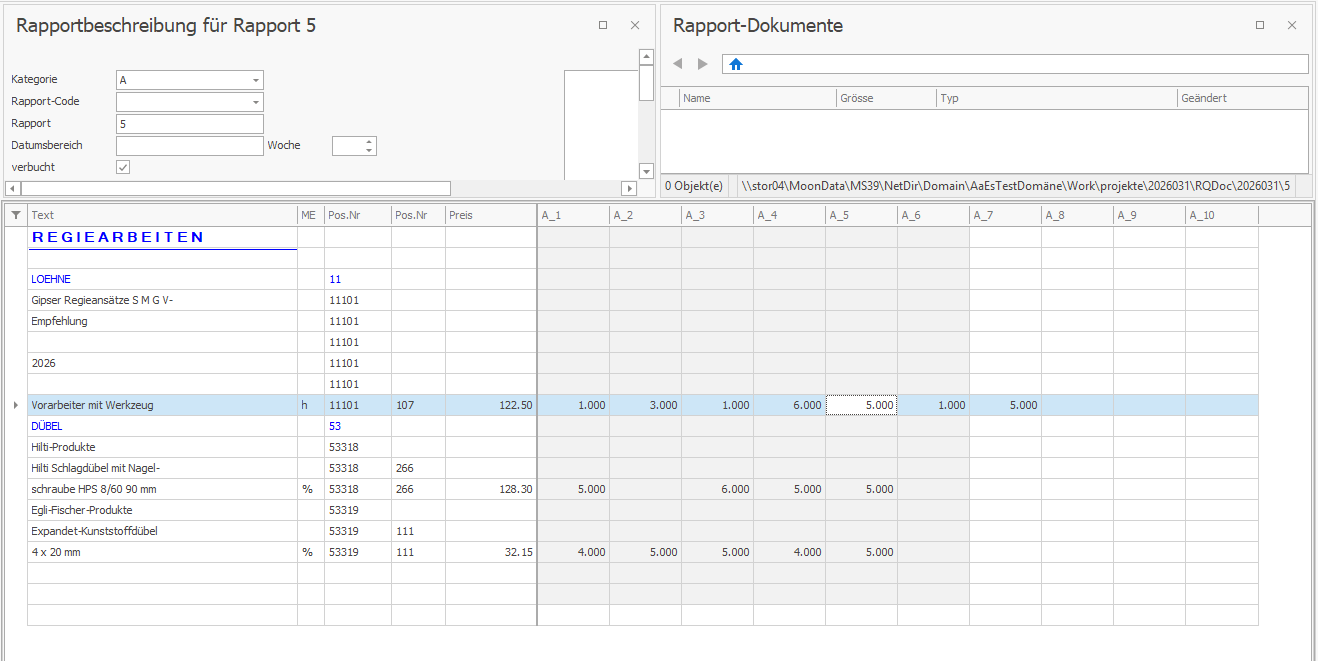Click the 0 Objekt(e) status entry
1318x661 pixels.
point(694,186)
